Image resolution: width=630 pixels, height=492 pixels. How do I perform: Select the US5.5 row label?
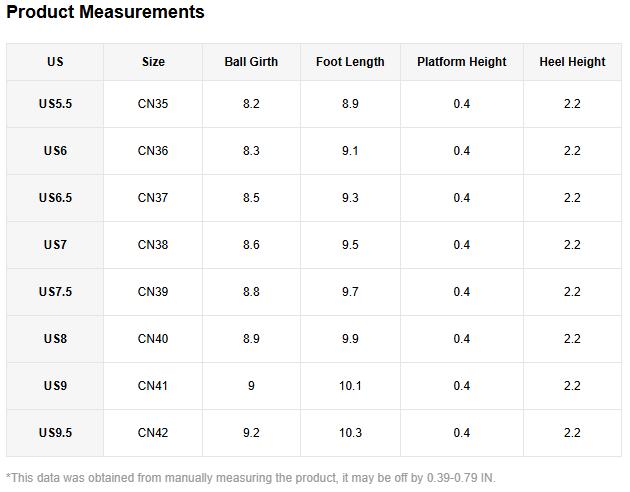point(55,104)
